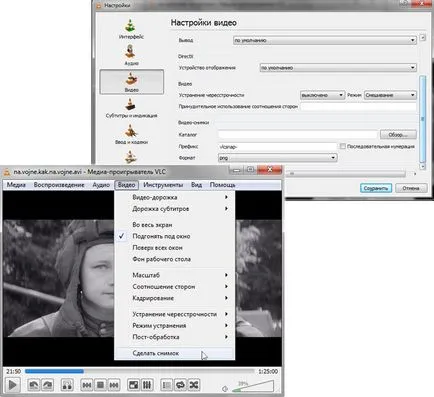
Task: Open the выключено deinterlace dropdown
Action: point(322,95)
